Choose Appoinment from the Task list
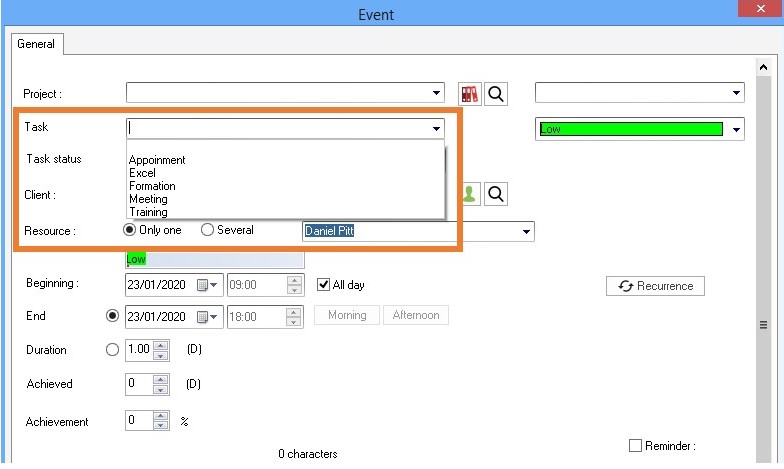The width and height of the screenshot is (784, 469). 157,160
